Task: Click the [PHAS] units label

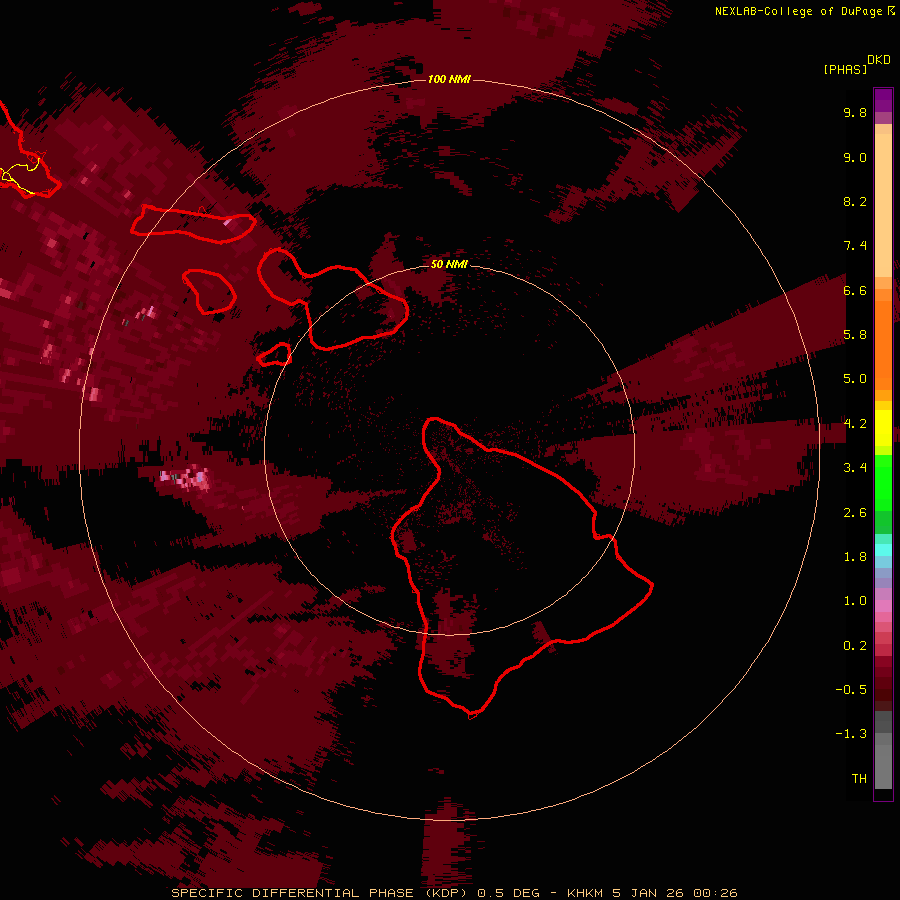Action: pyautogui.click(x=845, y=70)
